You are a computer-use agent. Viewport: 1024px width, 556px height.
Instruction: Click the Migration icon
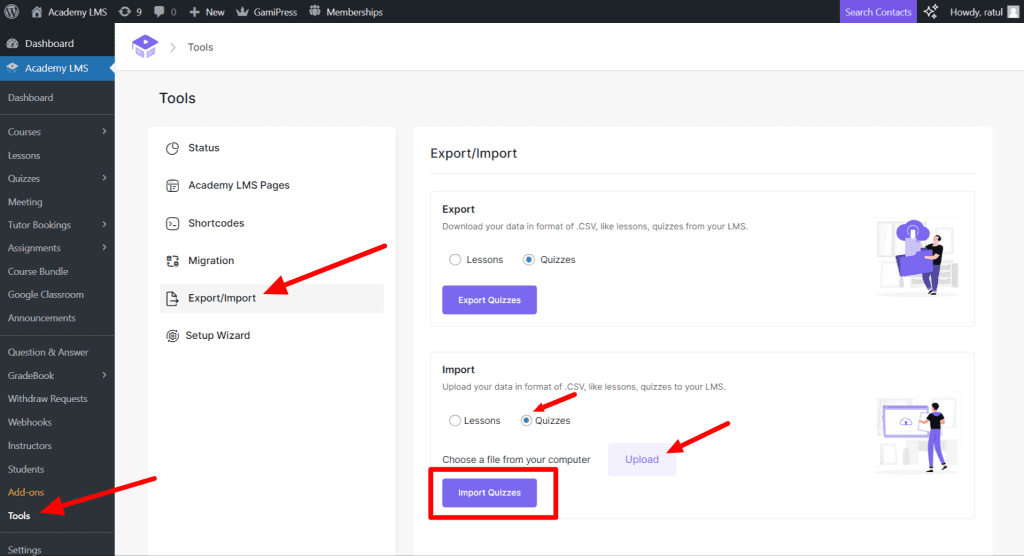pyautogui.click(x=172, y=261)
